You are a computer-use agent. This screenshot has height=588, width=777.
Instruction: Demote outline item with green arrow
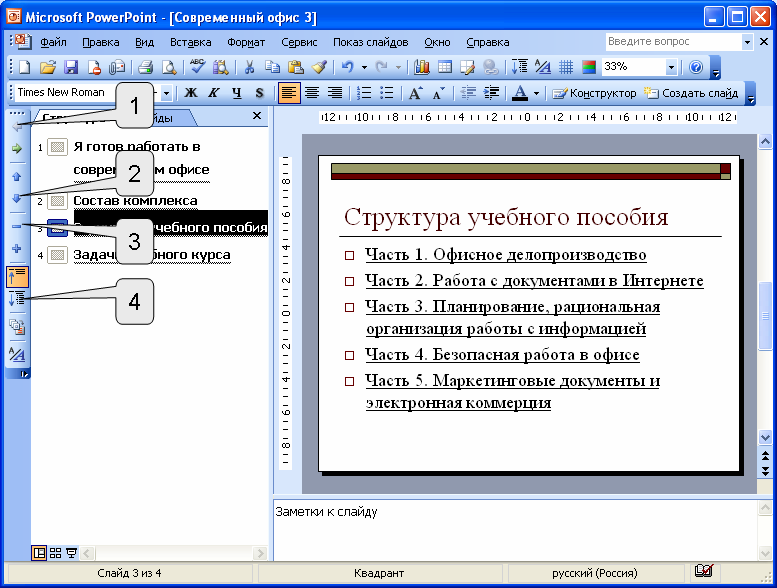(x=17, y=148)
